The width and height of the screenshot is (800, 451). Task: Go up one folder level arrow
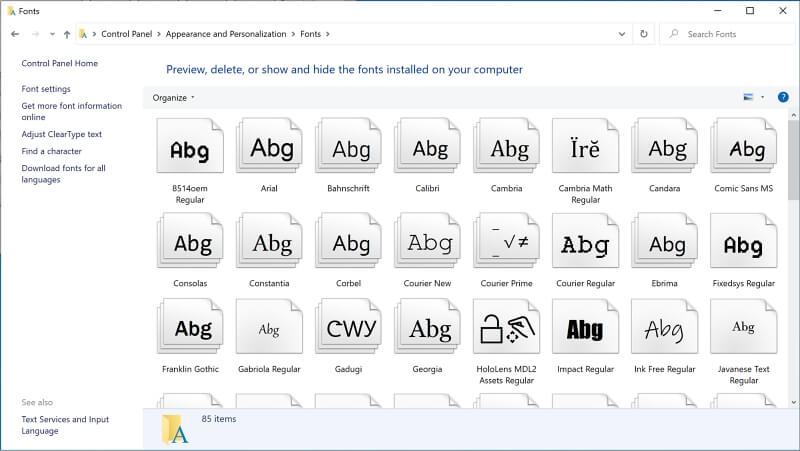(x=67, y=34)
